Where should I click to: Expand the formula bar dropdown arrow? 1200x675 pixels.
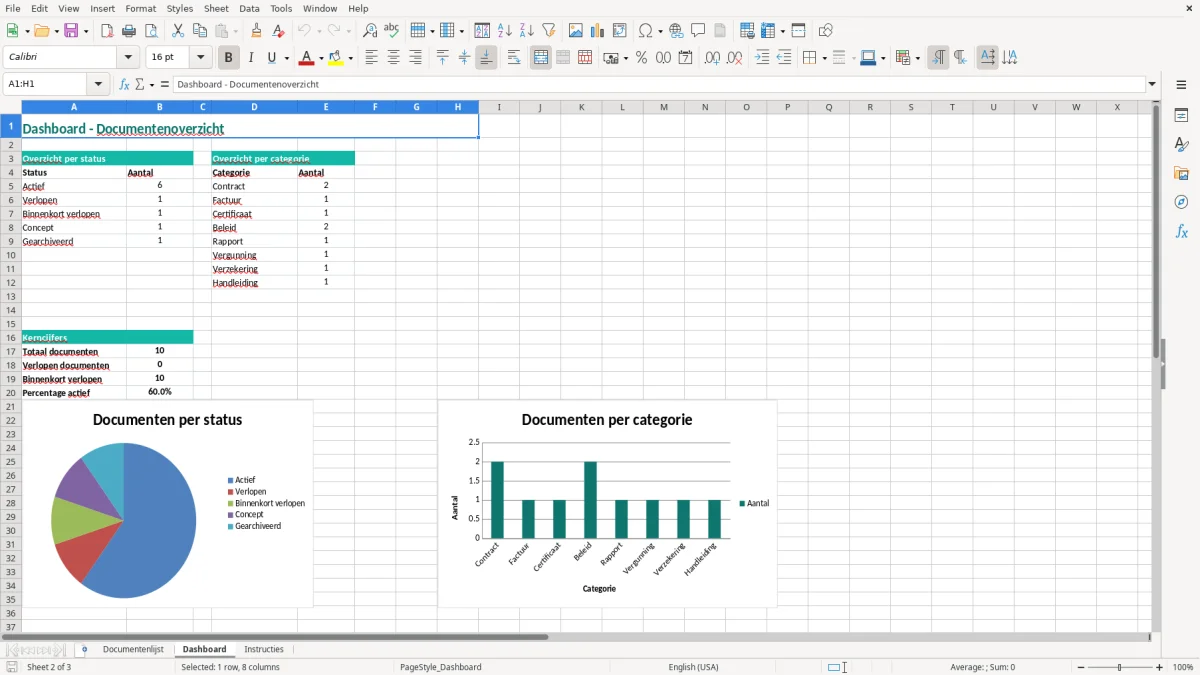tap(1152, 84)
